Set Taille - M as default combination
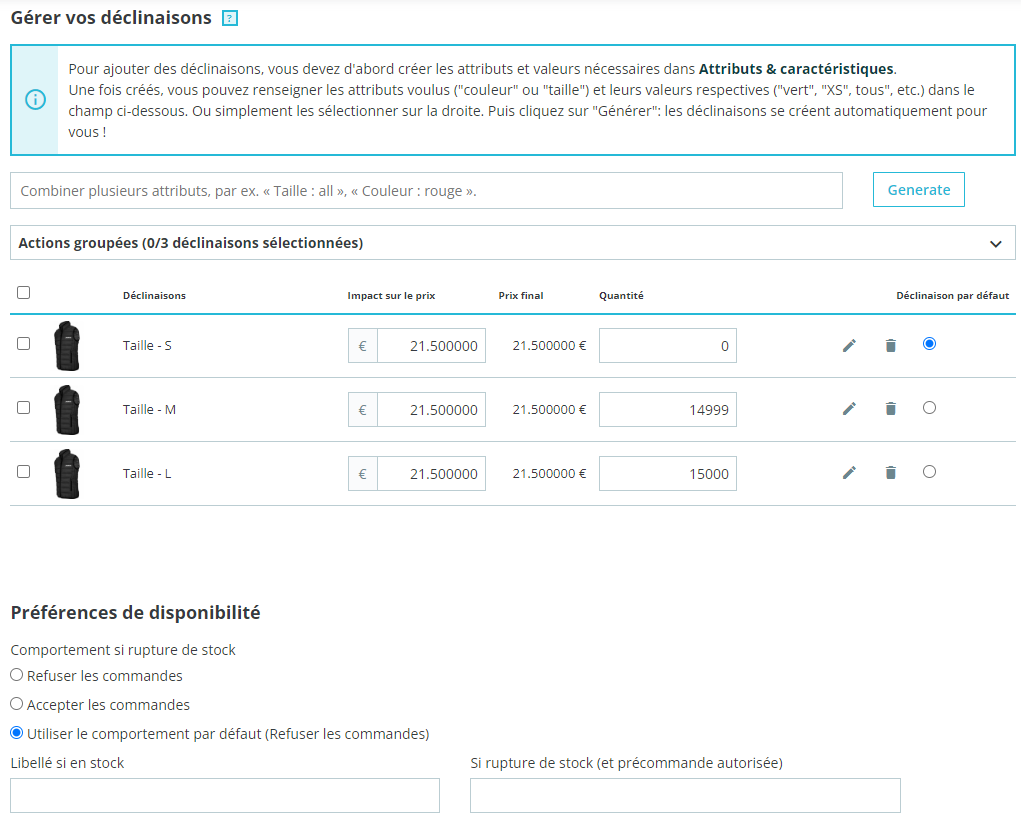The image size is (1021, 819). [x=930, y=408]
